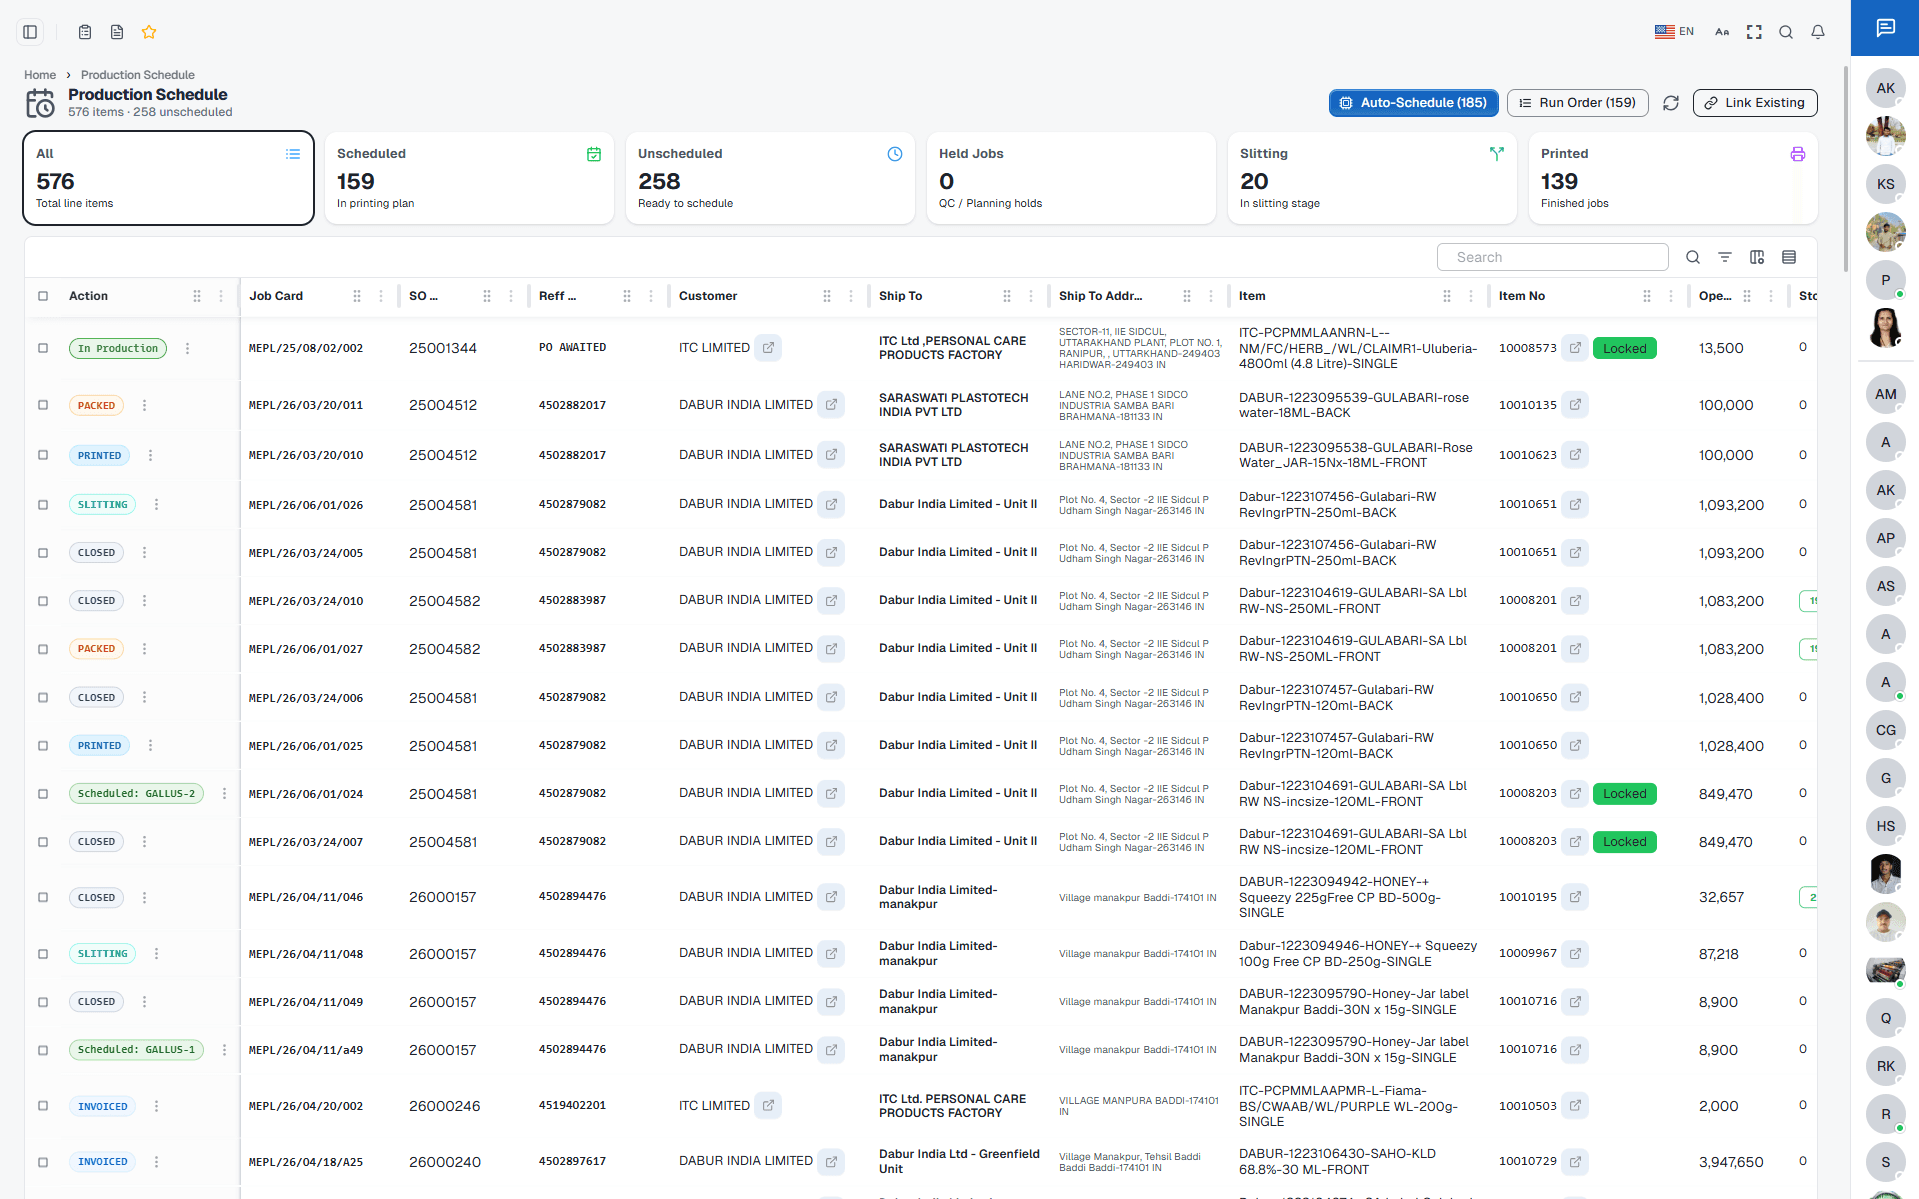This screenshot has width=1919, height=1199.
Task: Click the Link Existing button
Action: coord(1755,103)
